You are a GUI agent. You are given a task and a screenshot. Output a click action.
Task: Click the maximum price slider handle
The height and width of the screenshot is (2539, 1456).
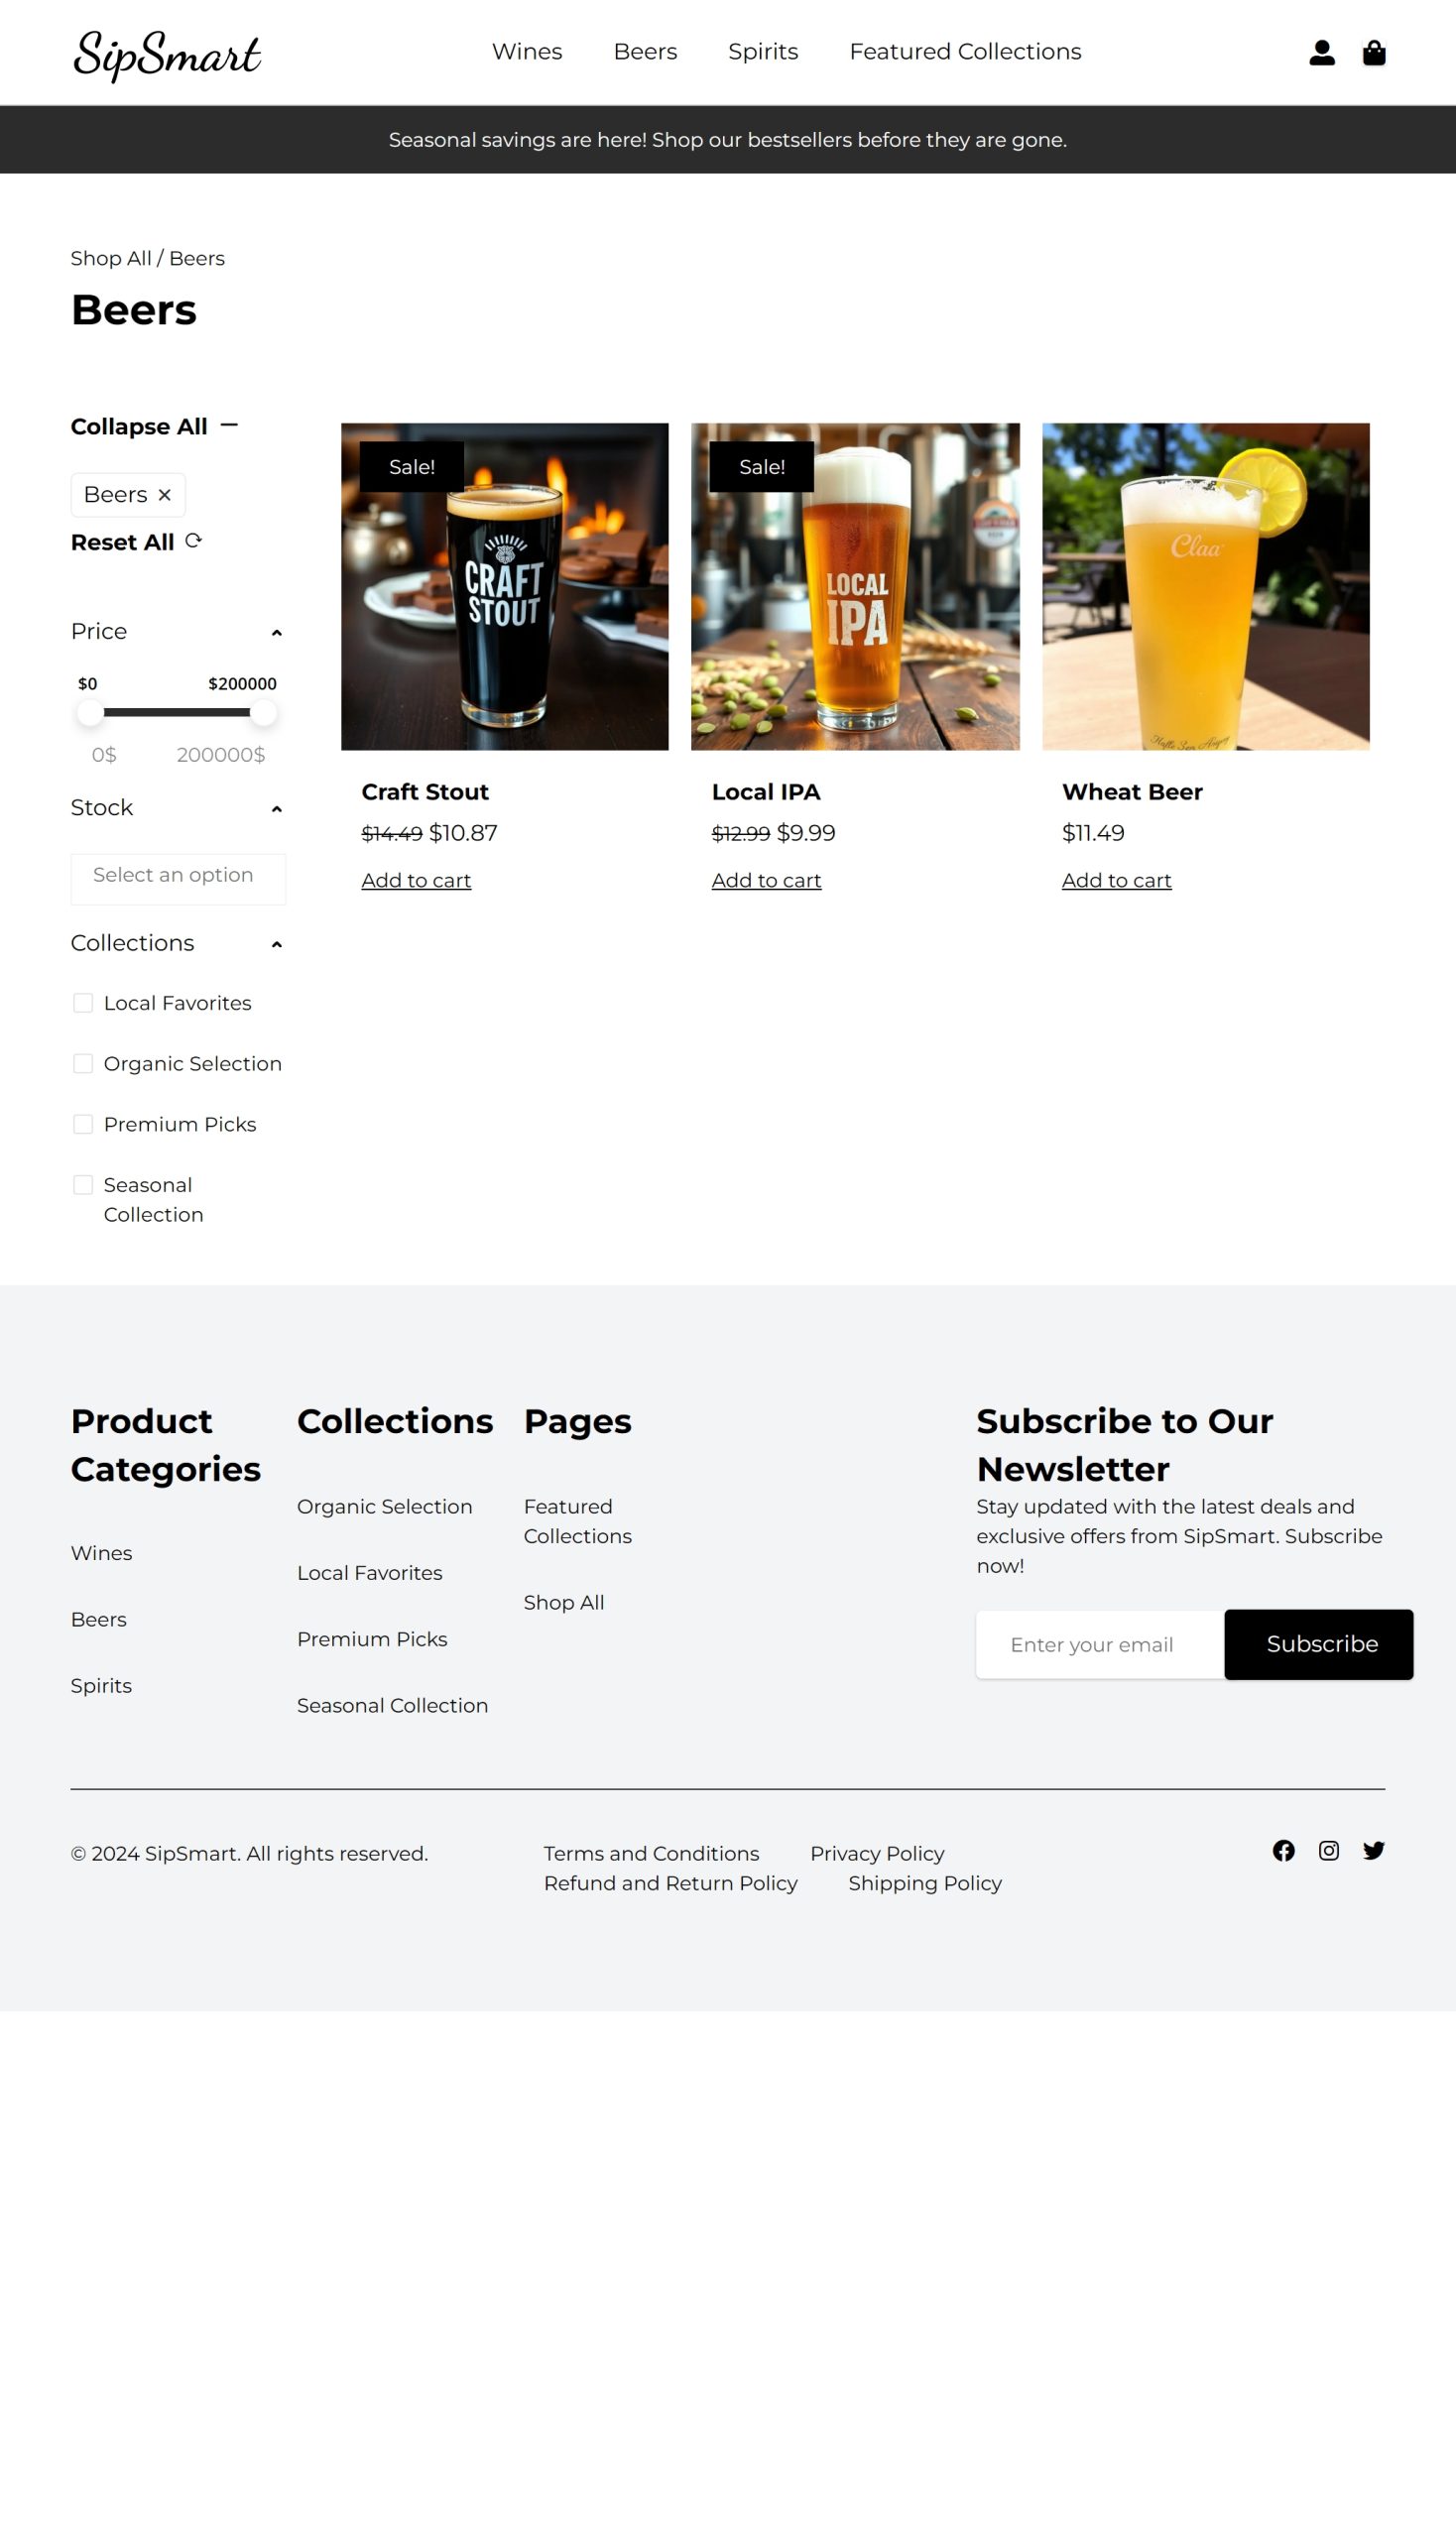pos(263,712)
